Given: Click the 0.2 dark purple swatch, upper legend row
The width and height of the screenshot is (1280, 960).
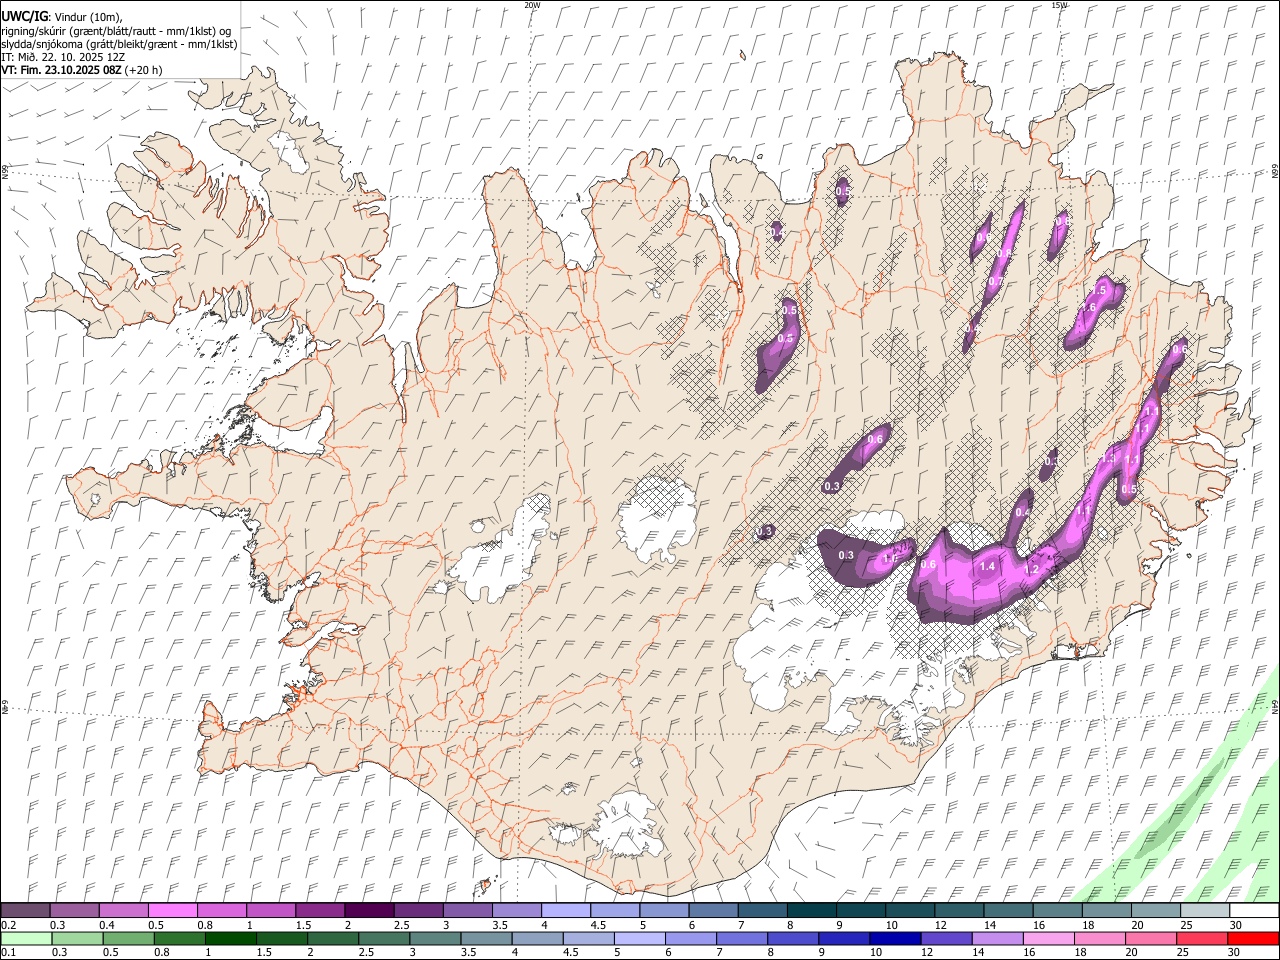Looking at the screenshot, I should (x=25, y=910).
